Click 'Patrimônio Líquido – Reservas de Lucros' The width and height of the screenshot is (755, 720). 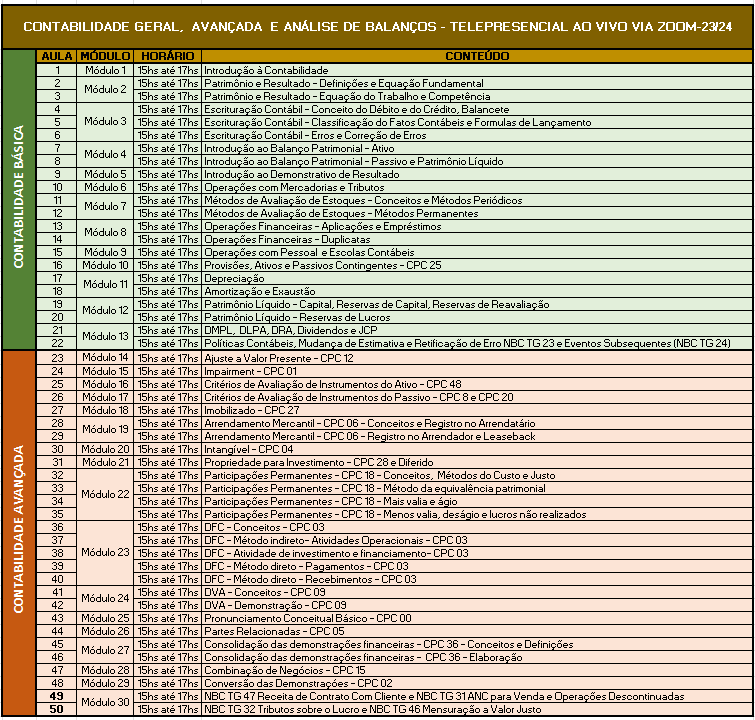[x=477, y=317]
